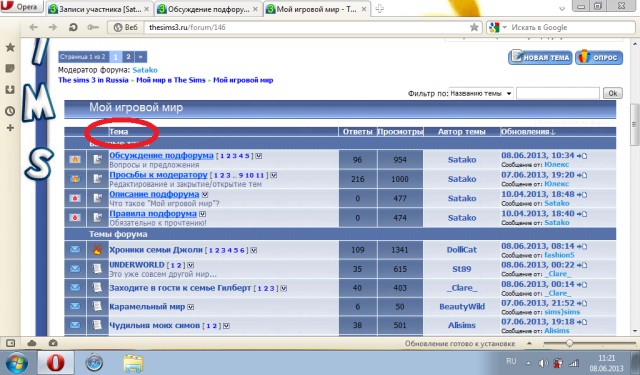Open the Названию темы filter dropdown

click(481, 93)
